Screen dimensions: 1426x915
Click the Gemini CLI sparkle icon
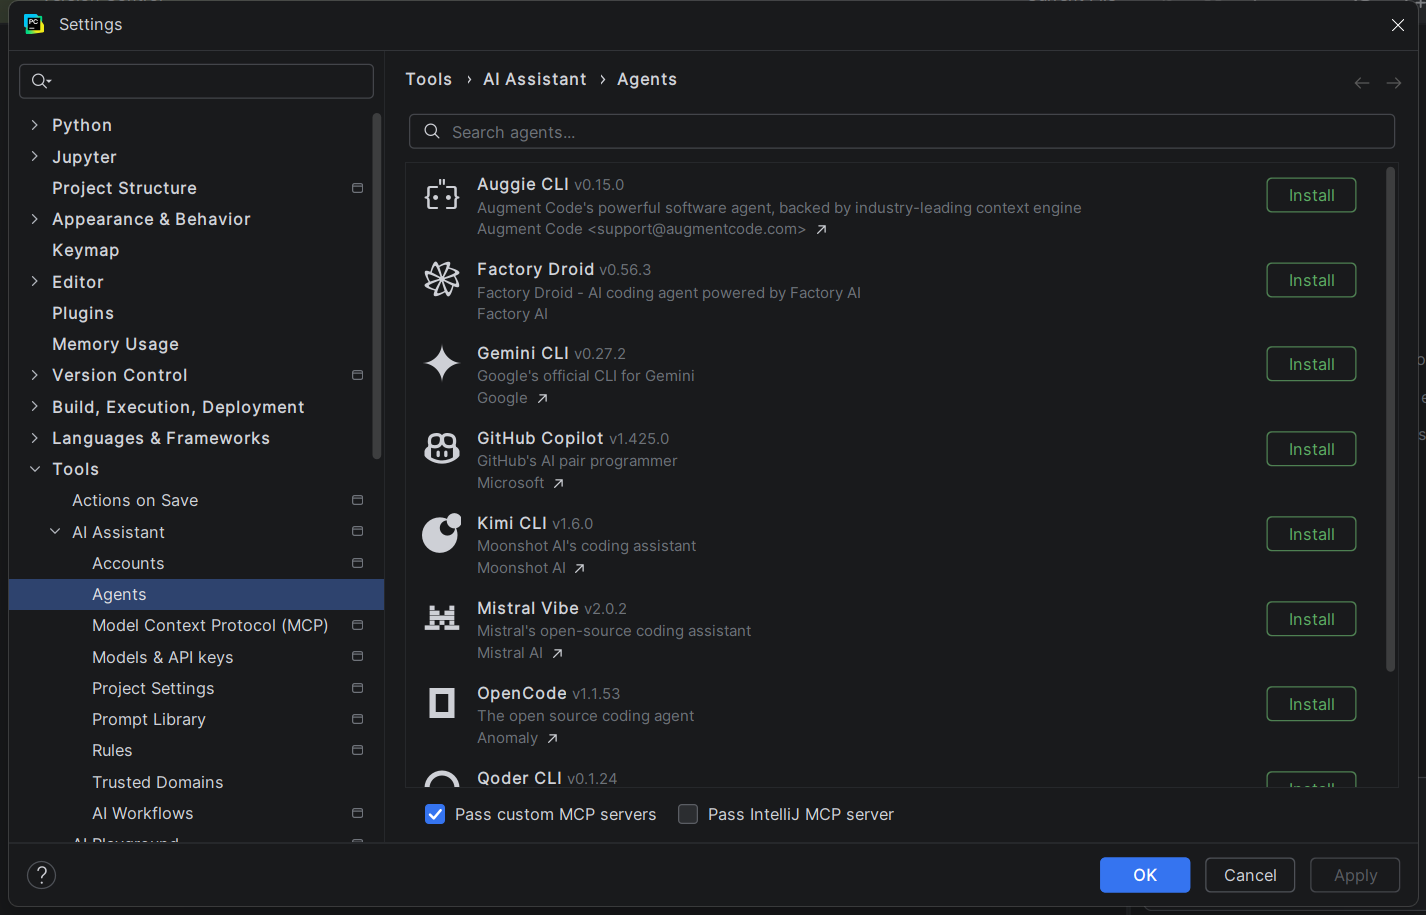coord(442,364)
